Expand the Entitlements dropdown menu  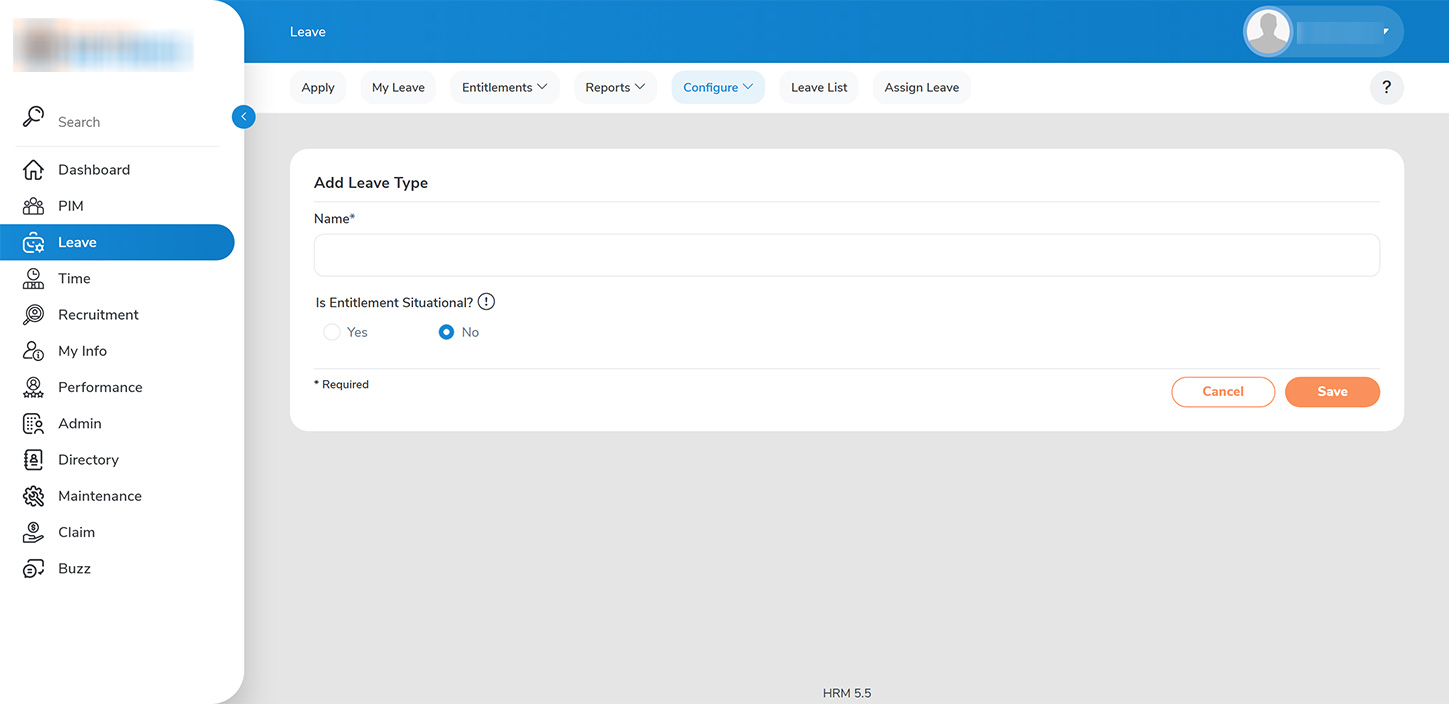504,88
